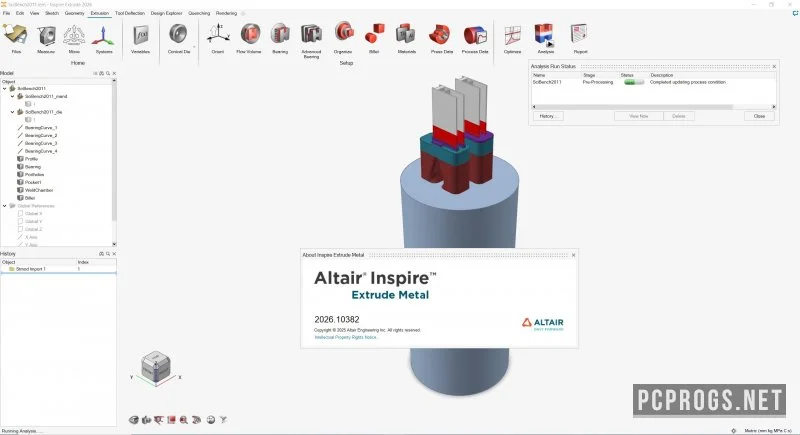The image size is (800, 435).
Task: Open the Advanced Bearing tool
Action: pos(311,40)
